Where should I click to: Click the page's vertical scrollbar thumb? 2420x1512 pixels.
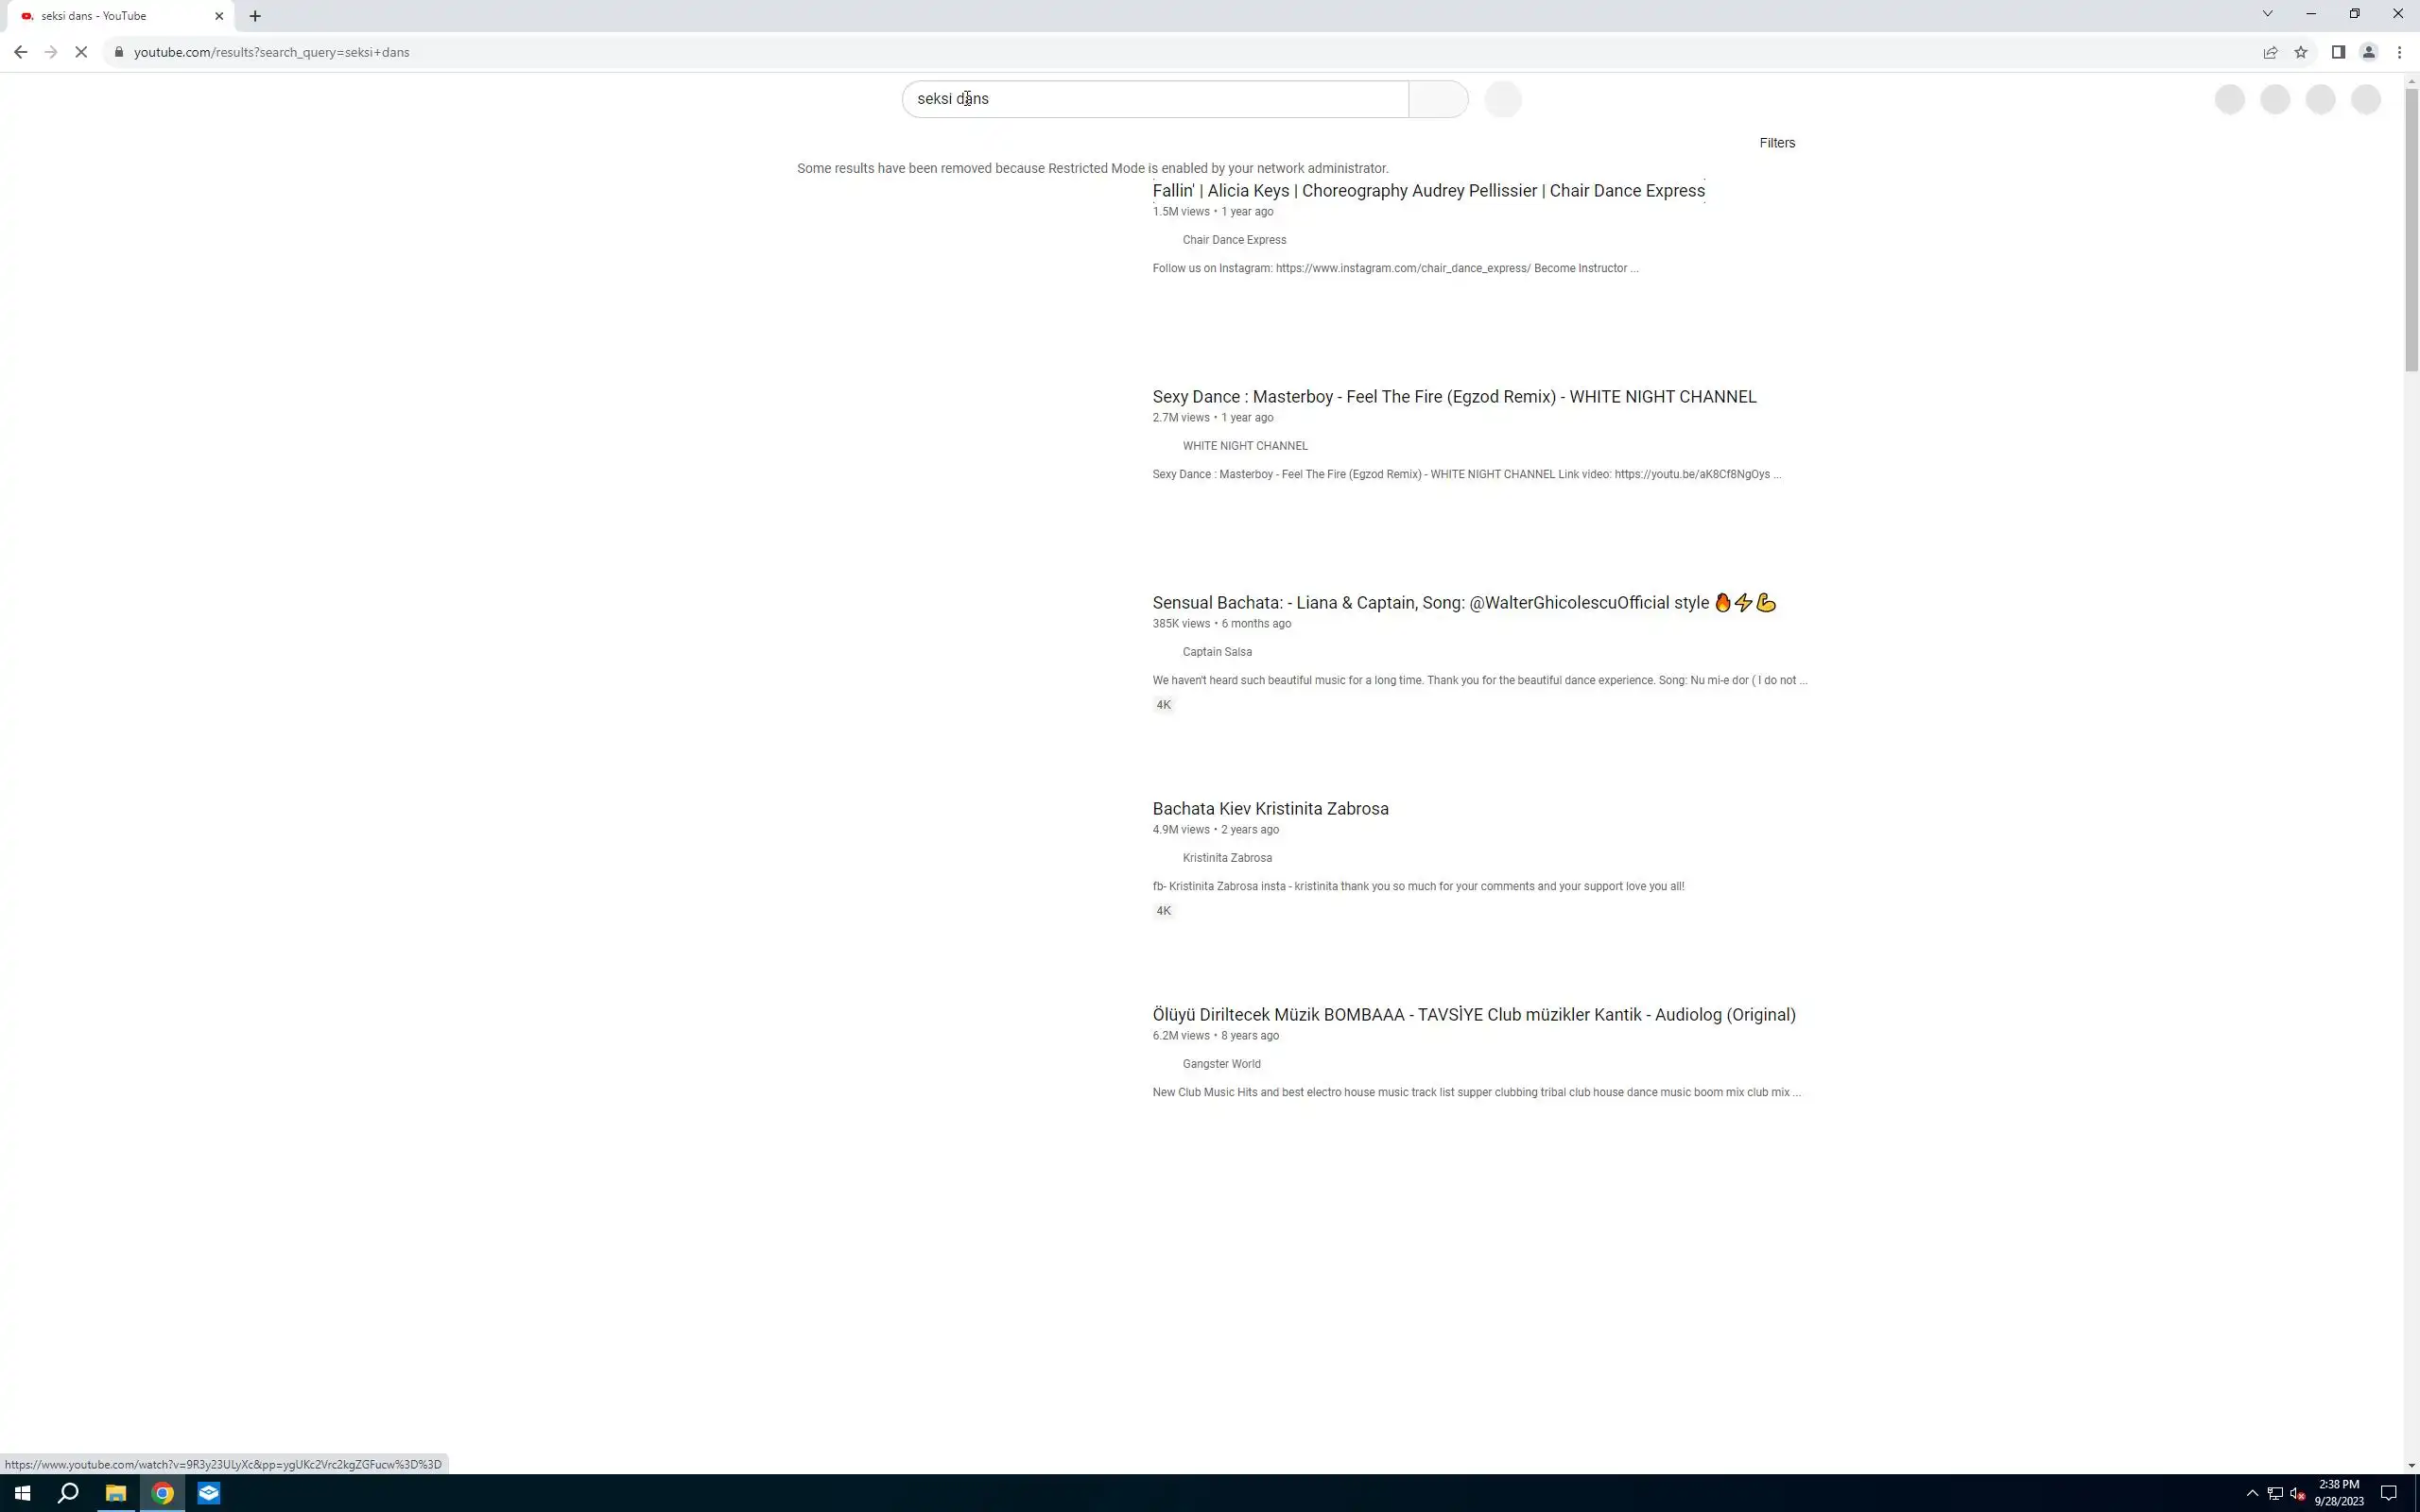pos(2411,230)
